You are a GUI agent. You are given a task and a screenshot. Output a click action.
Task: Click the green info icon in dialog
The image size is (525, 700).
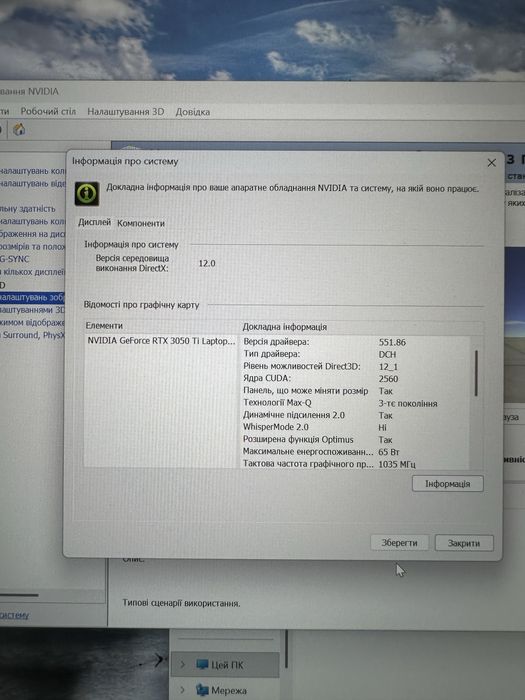point(87,193)
